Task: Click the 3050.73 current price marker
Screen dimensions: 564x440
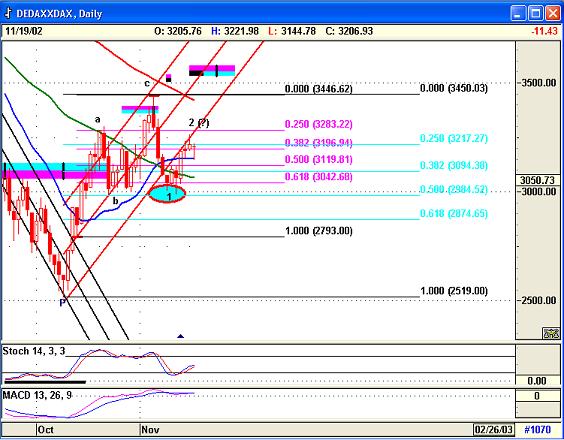Action: pos(538,180)
